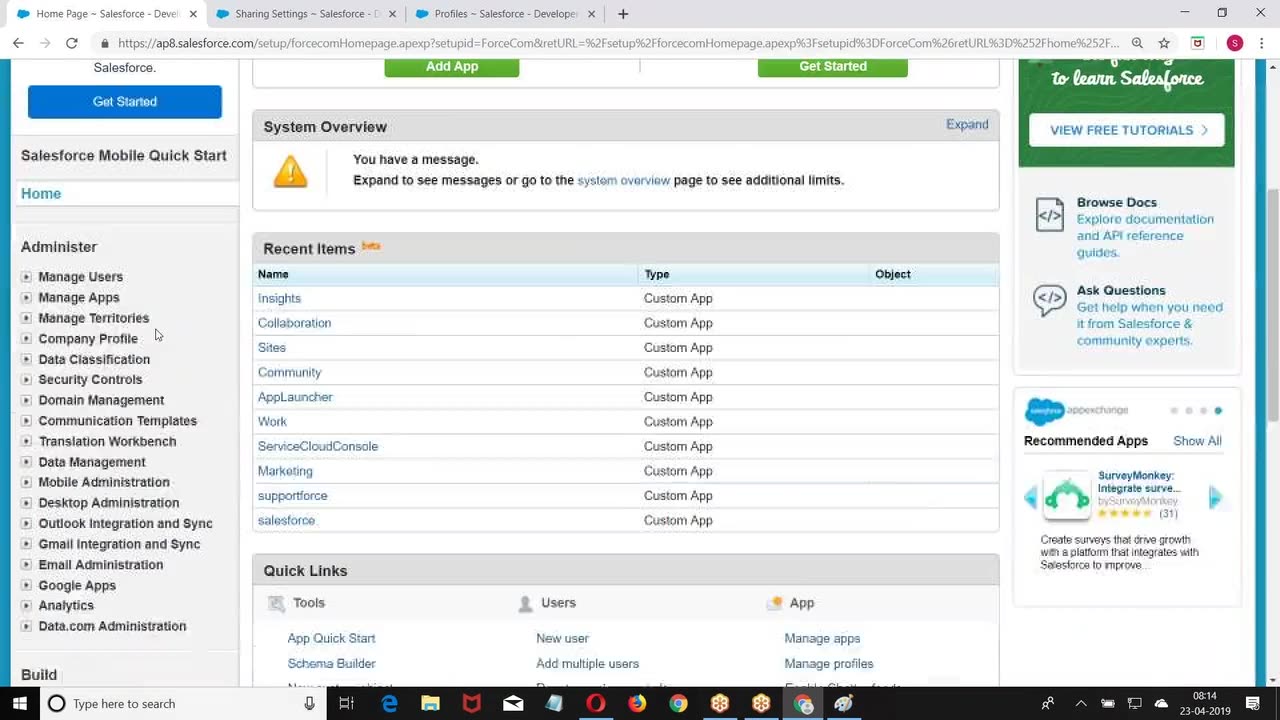Click the Data.com Administration sidebar label
This screenshot has height=720, width=1280.
click(x=112, y=626)
